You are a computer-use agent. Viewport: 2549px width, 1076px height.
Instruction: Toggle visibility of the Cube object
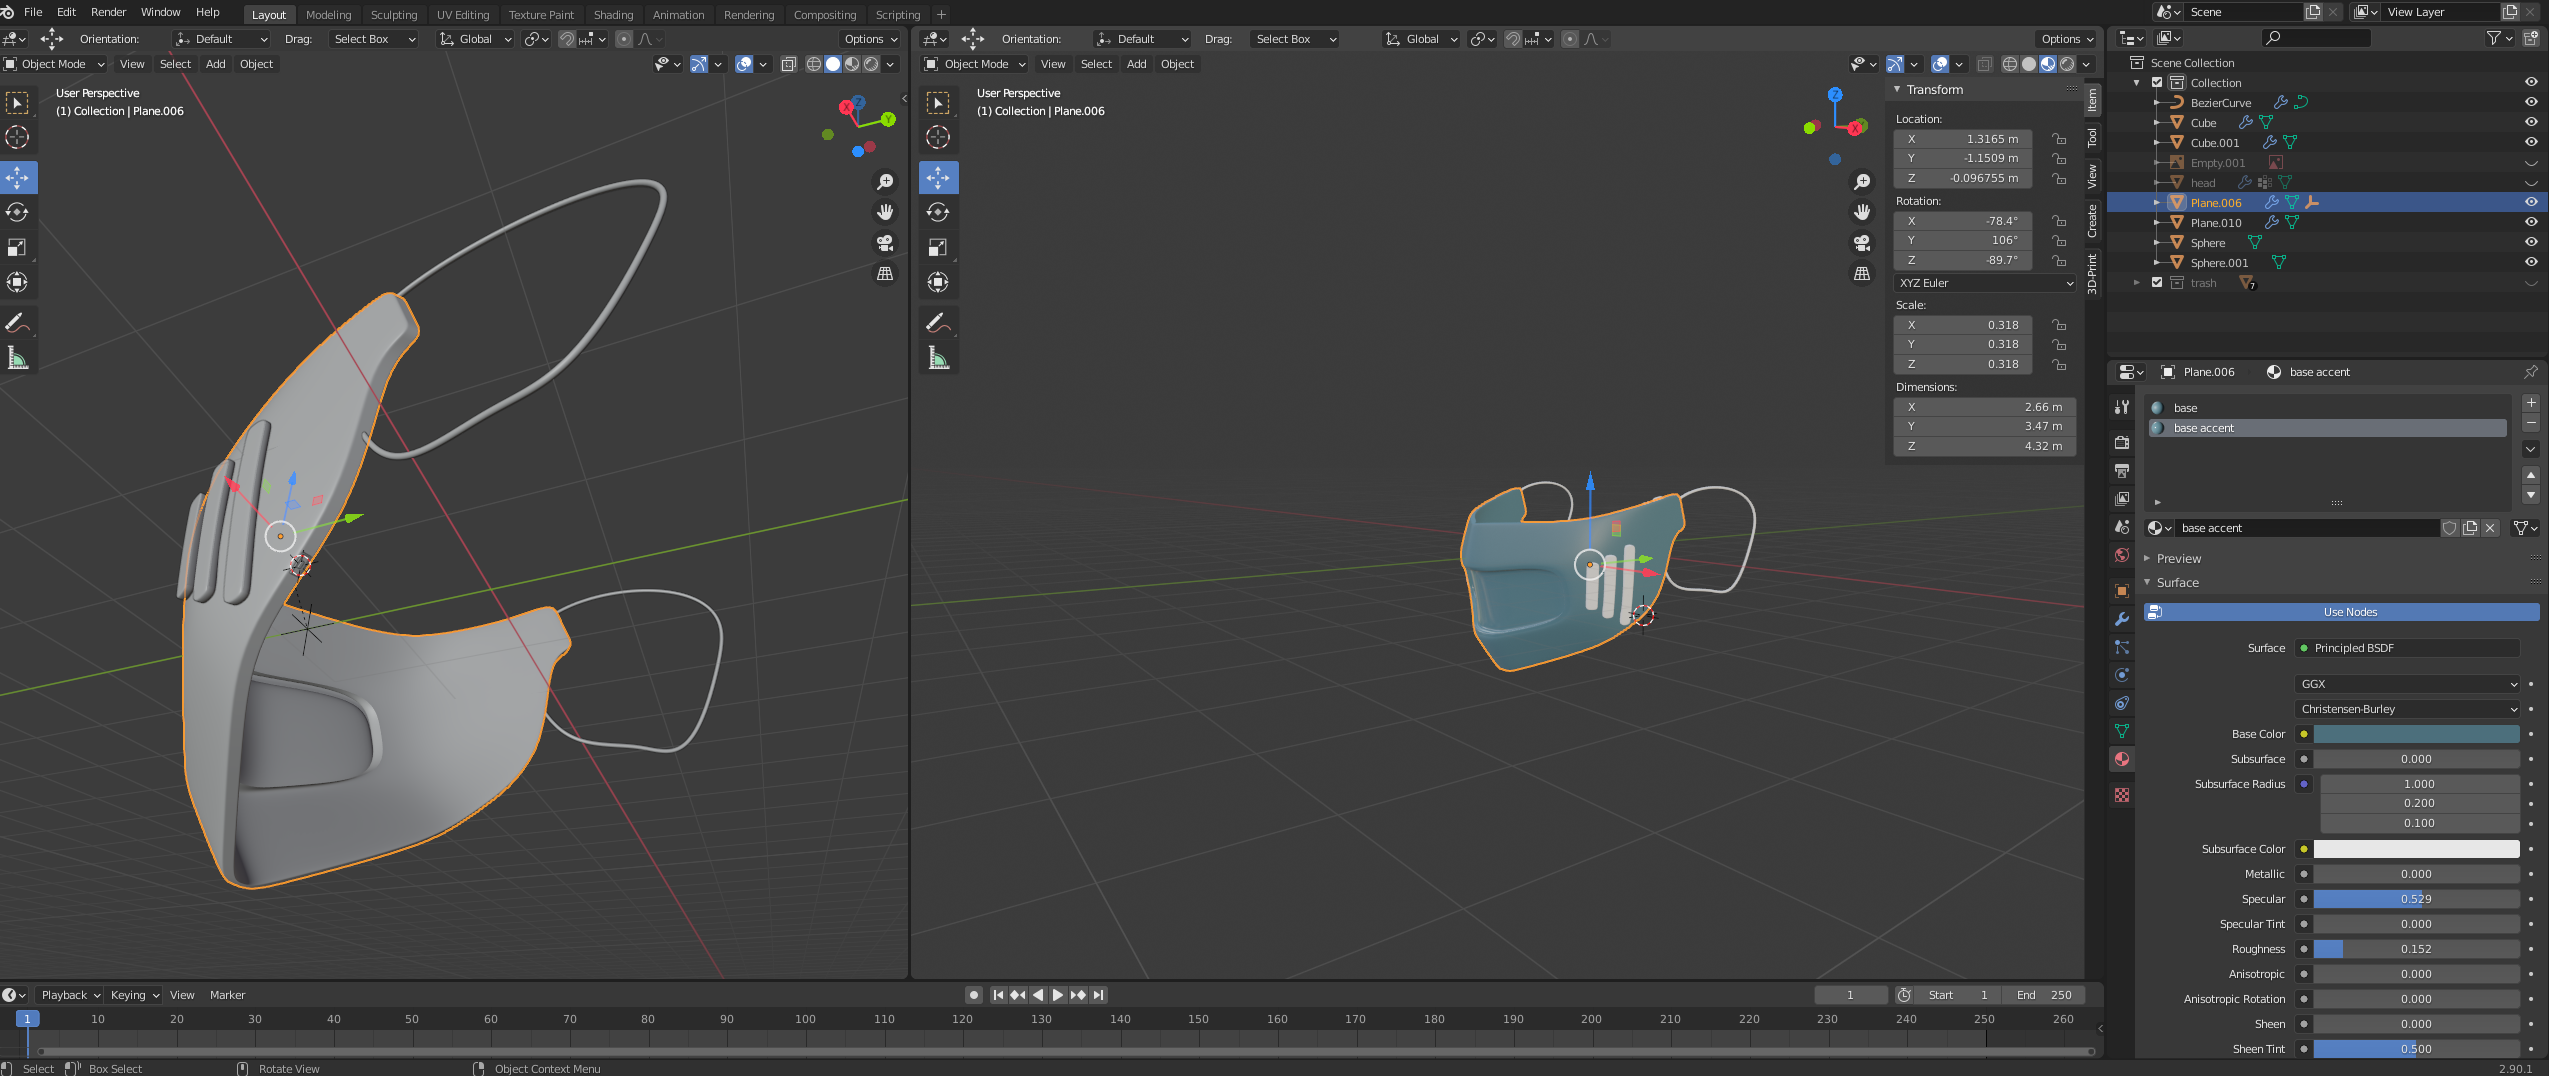click(x=2530, y=122)
